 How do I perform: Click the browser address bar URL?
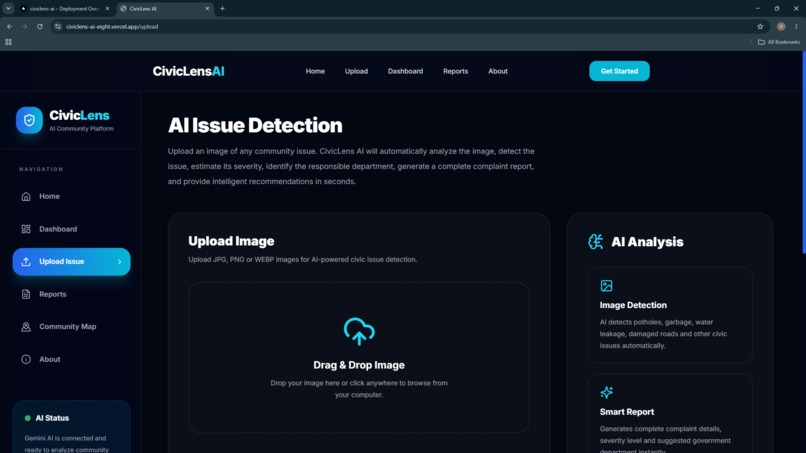point(112,26)
